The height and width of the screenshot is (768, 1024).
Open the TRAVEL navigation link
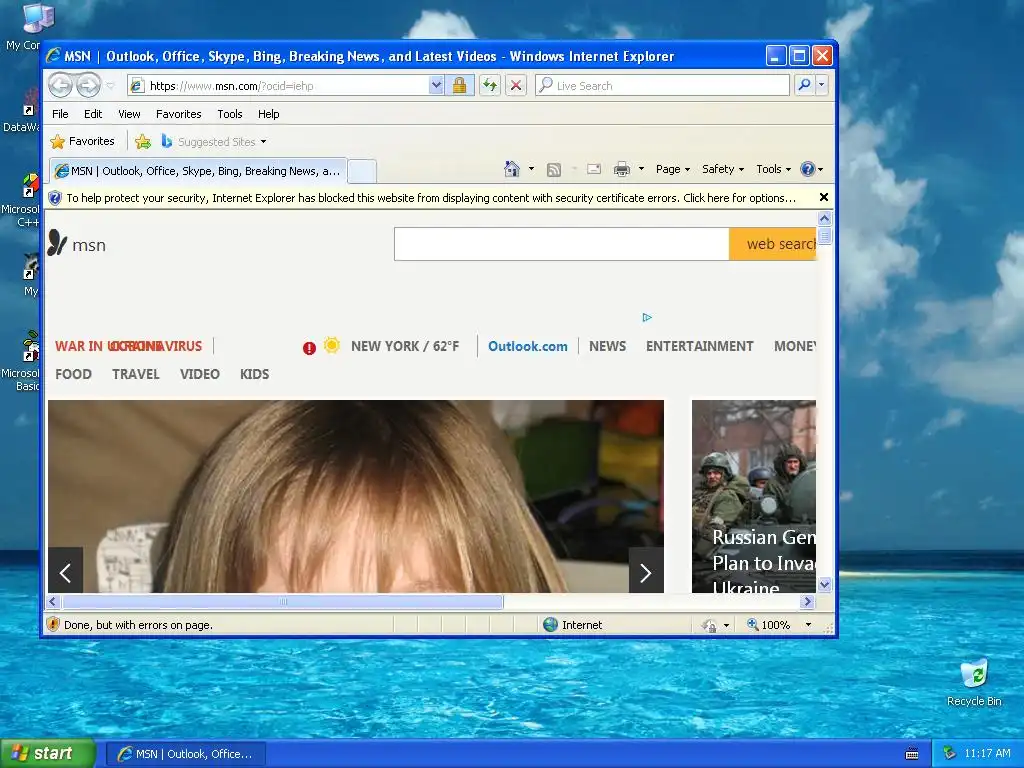pos(136,374)
